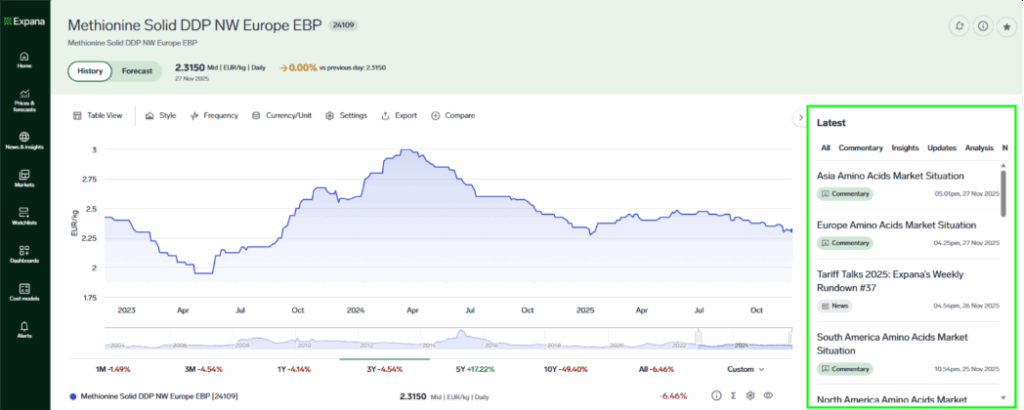The width and height of the screenshot is (1024, 410).
Task: Open North America Amino Acids Market article
Action: (891, 400)
